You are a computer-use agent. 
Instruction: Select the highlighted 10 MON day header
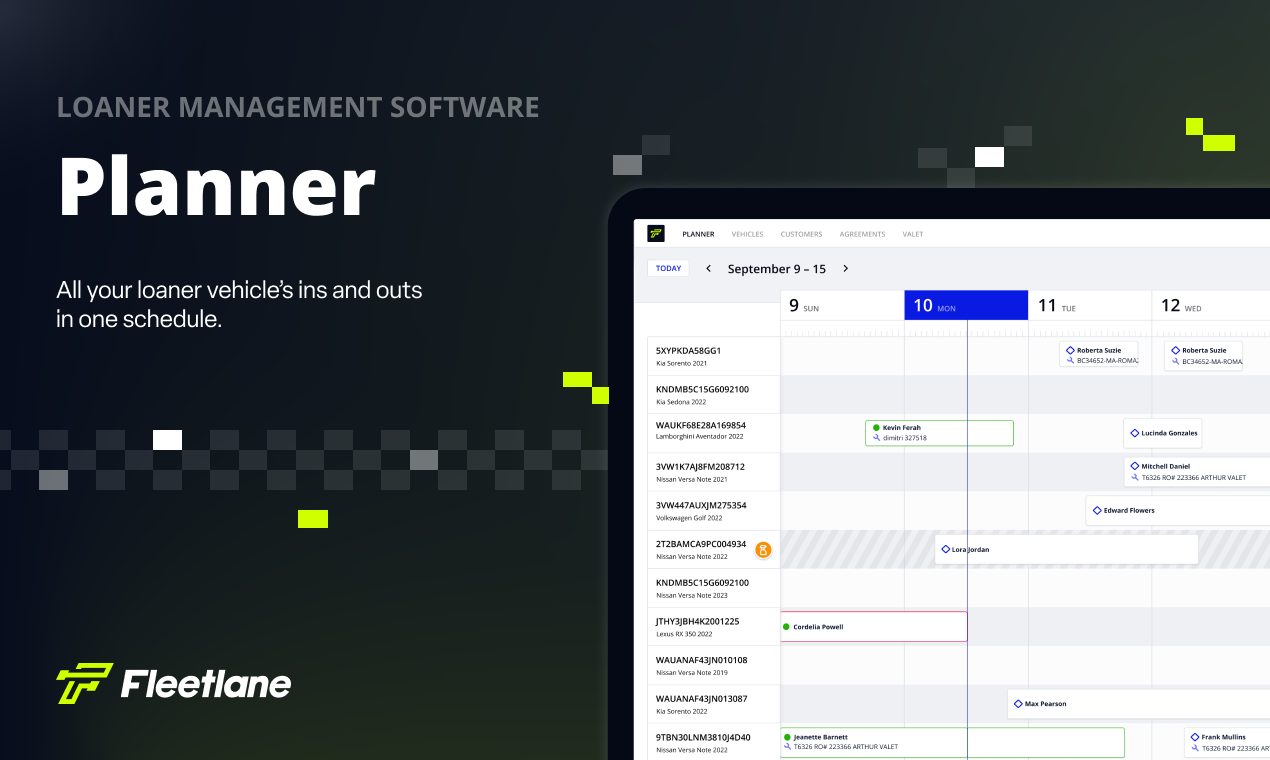tap(965, 305)
